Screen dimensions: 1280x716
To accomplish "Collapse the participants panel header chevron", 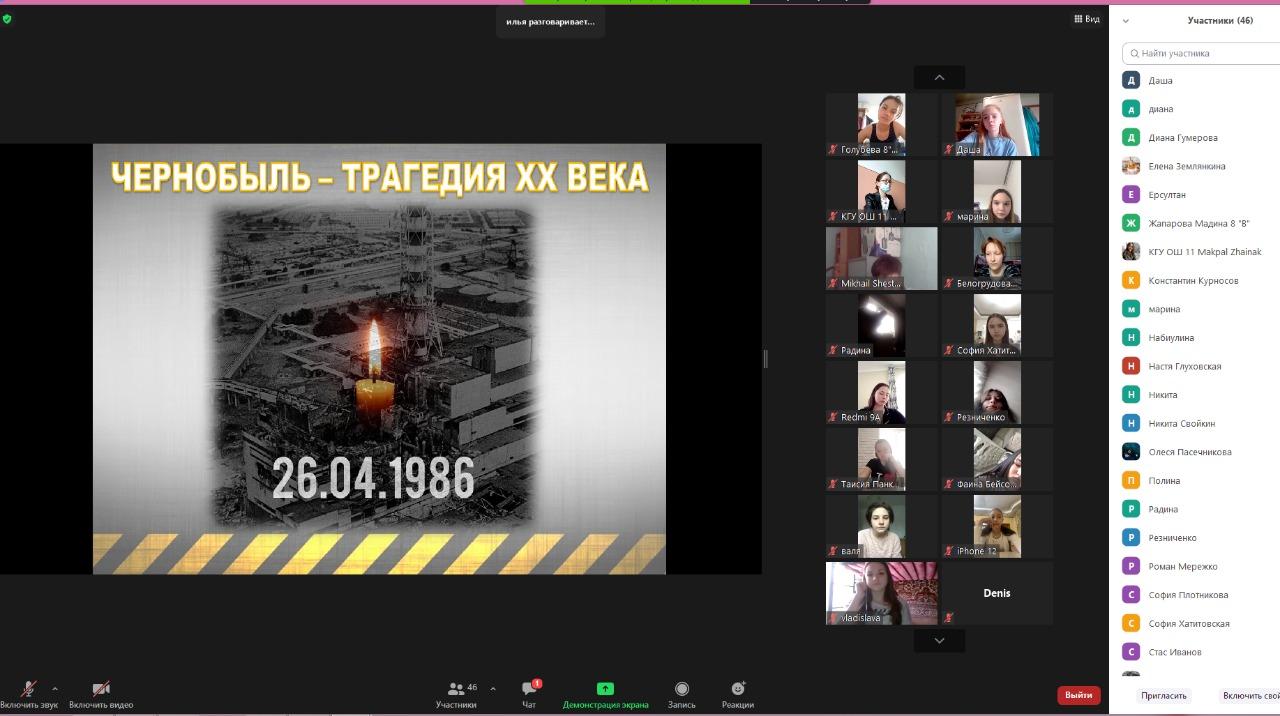I will (x=1126, y=21).
